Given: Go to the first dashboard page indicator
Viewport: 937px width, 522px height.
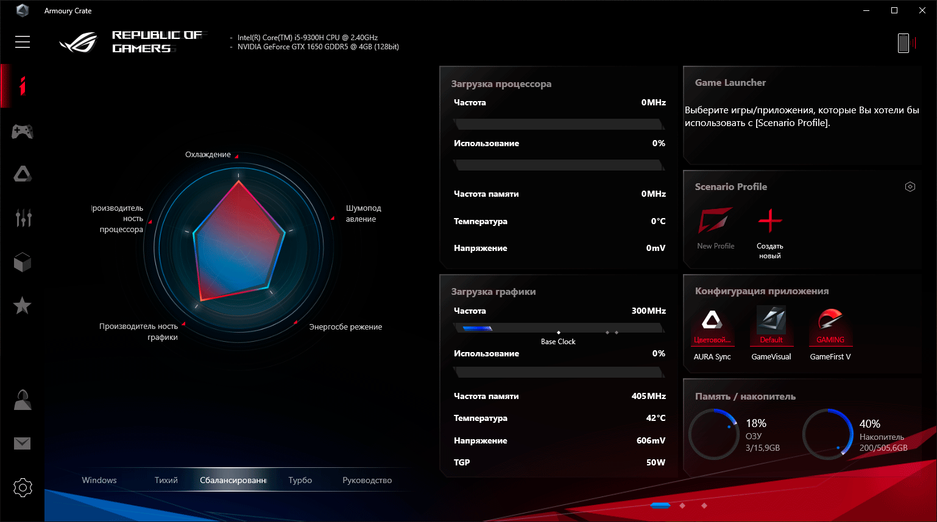Looking at the screenshot, I should pos(660,505).
